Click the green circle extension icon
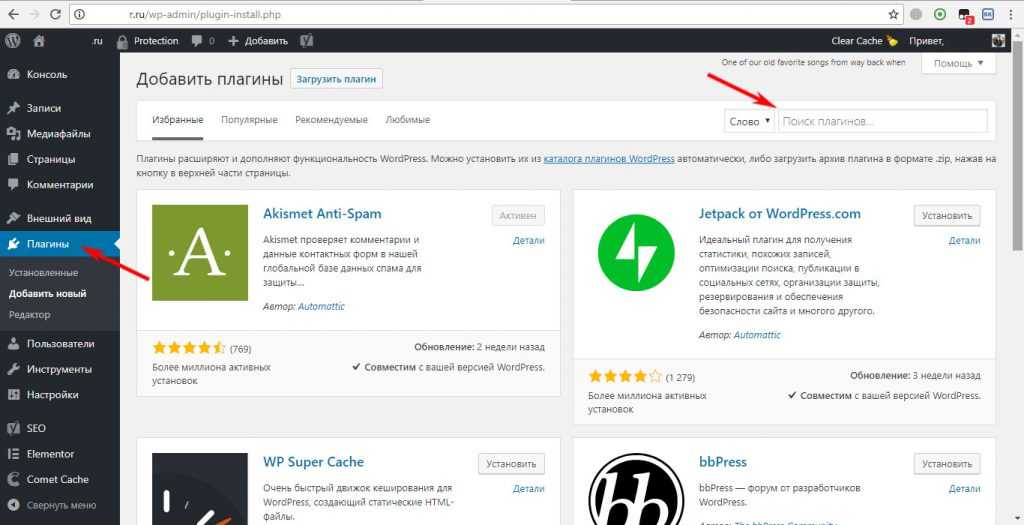This screenshot has width=1024, height=525. [x=939, y=14]
